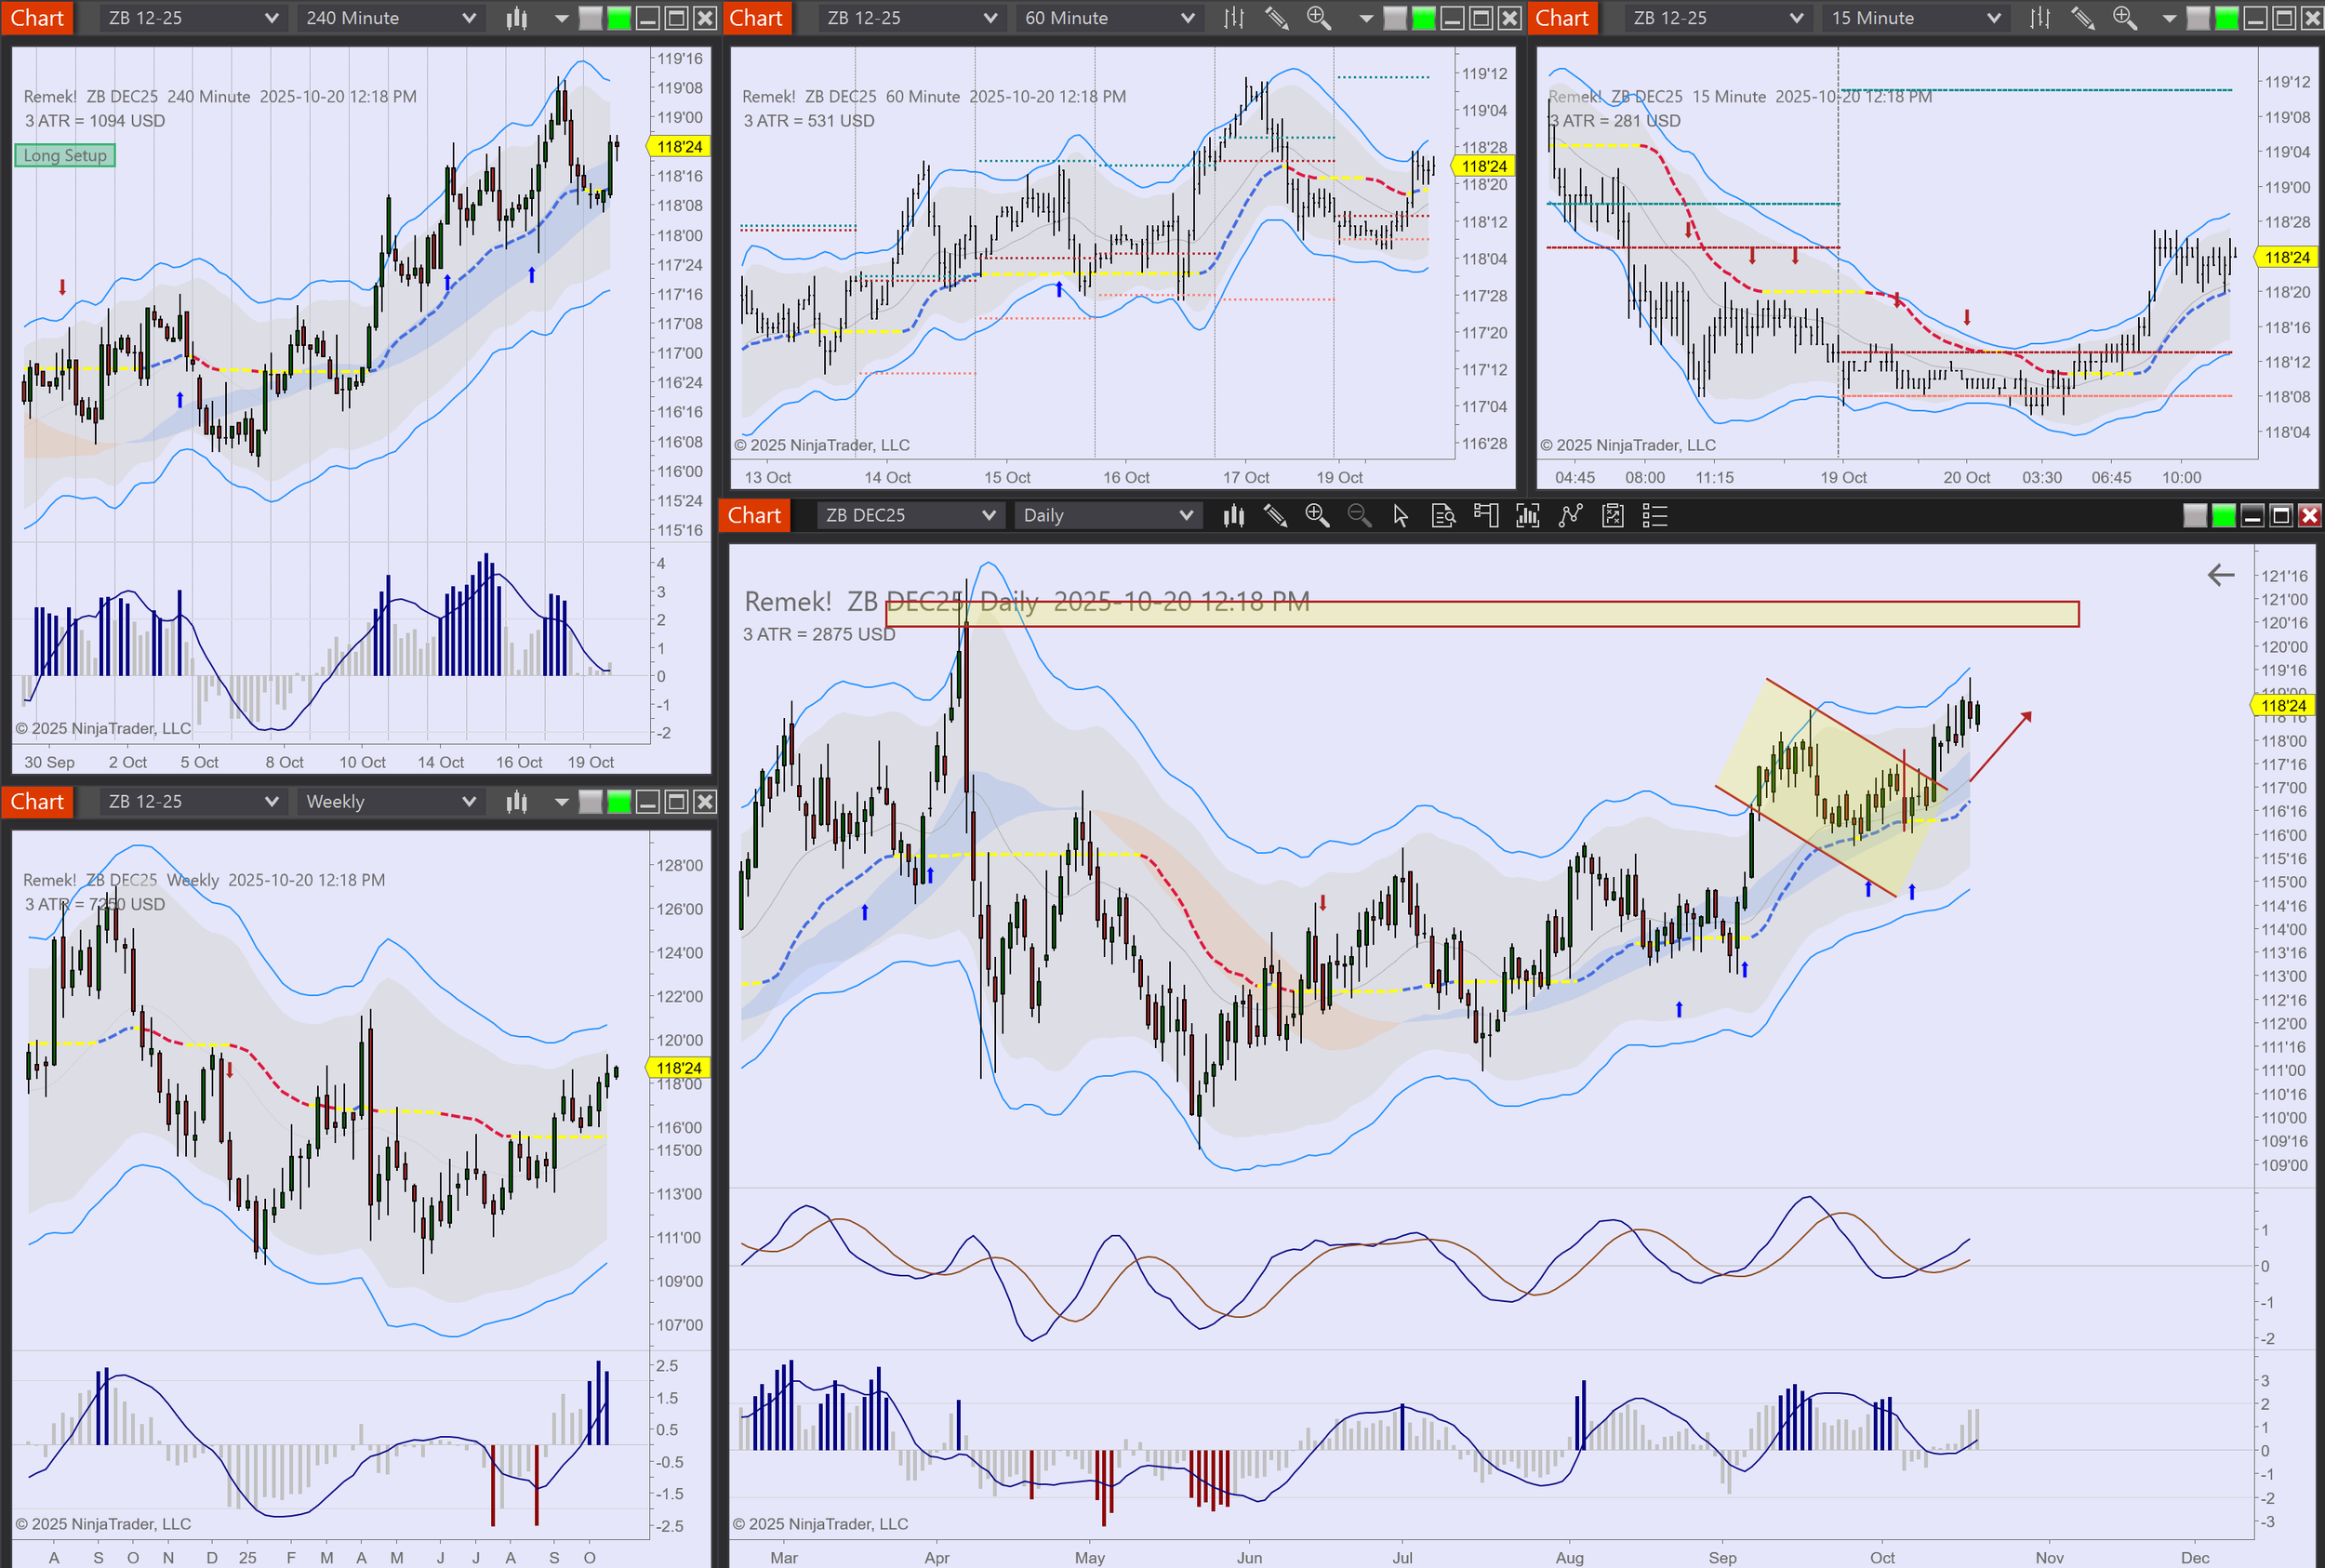Toggle gray interval link on Daily chart
This screenshot has width=2325, height=1568.
click(2195, 516)
